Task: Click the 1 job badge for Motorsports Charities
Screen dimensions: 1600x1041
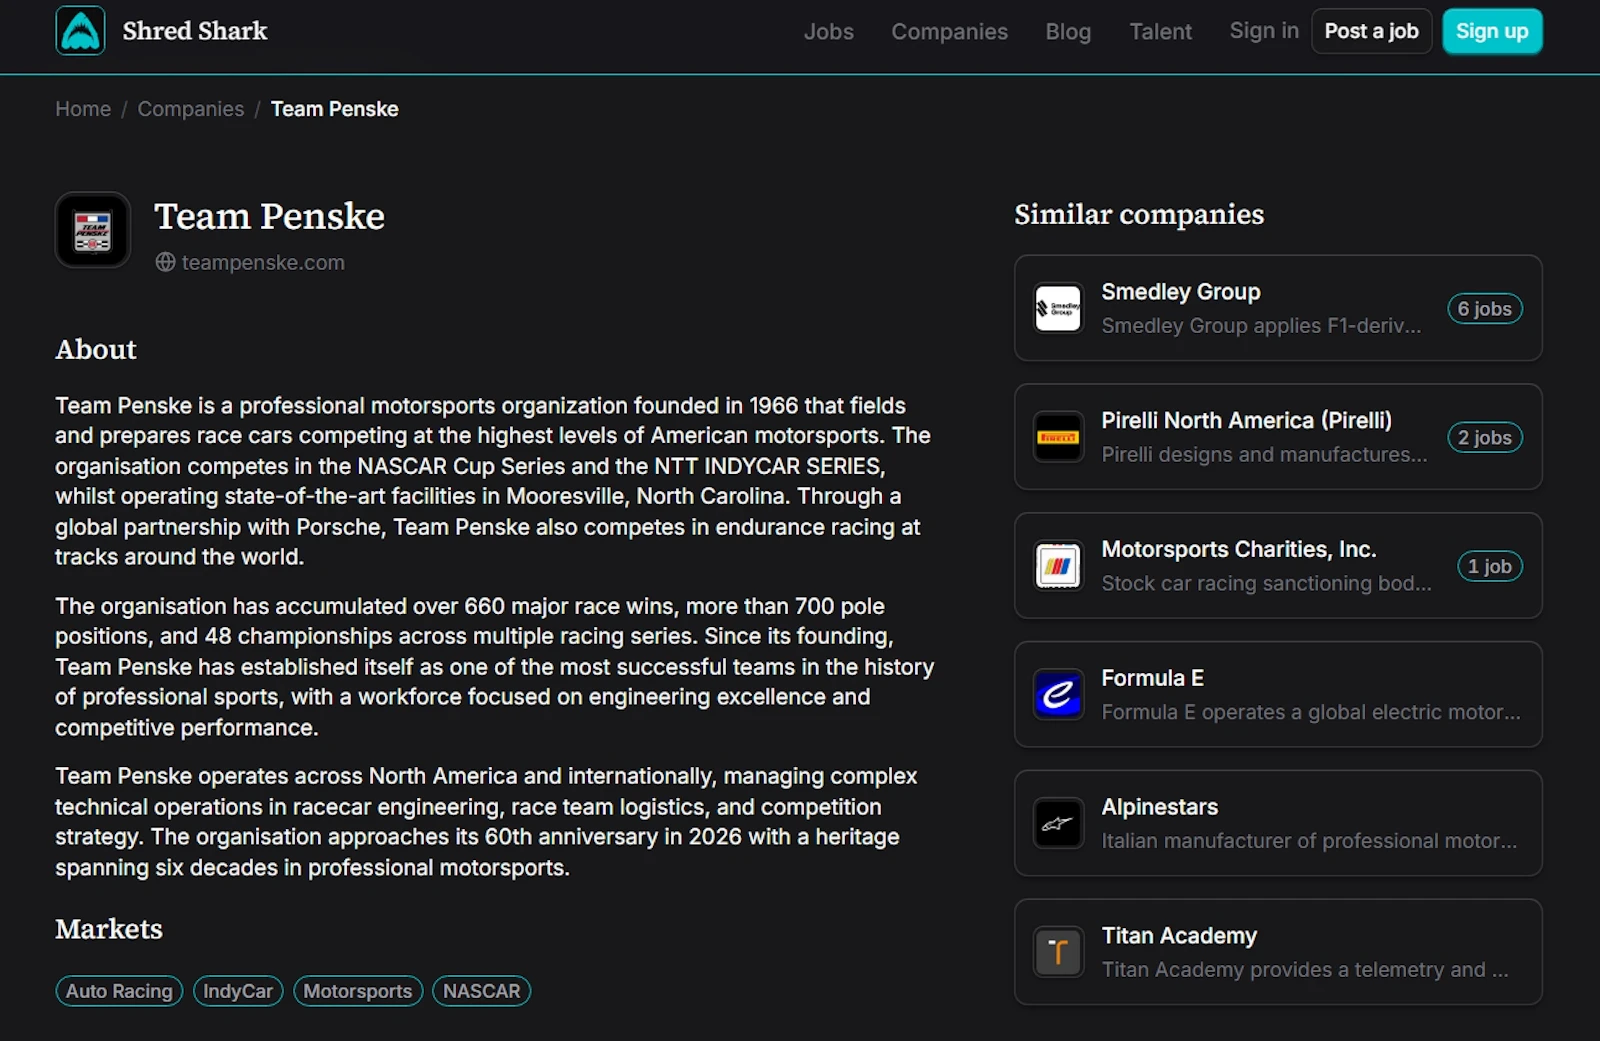Action: coord(1490,566)
